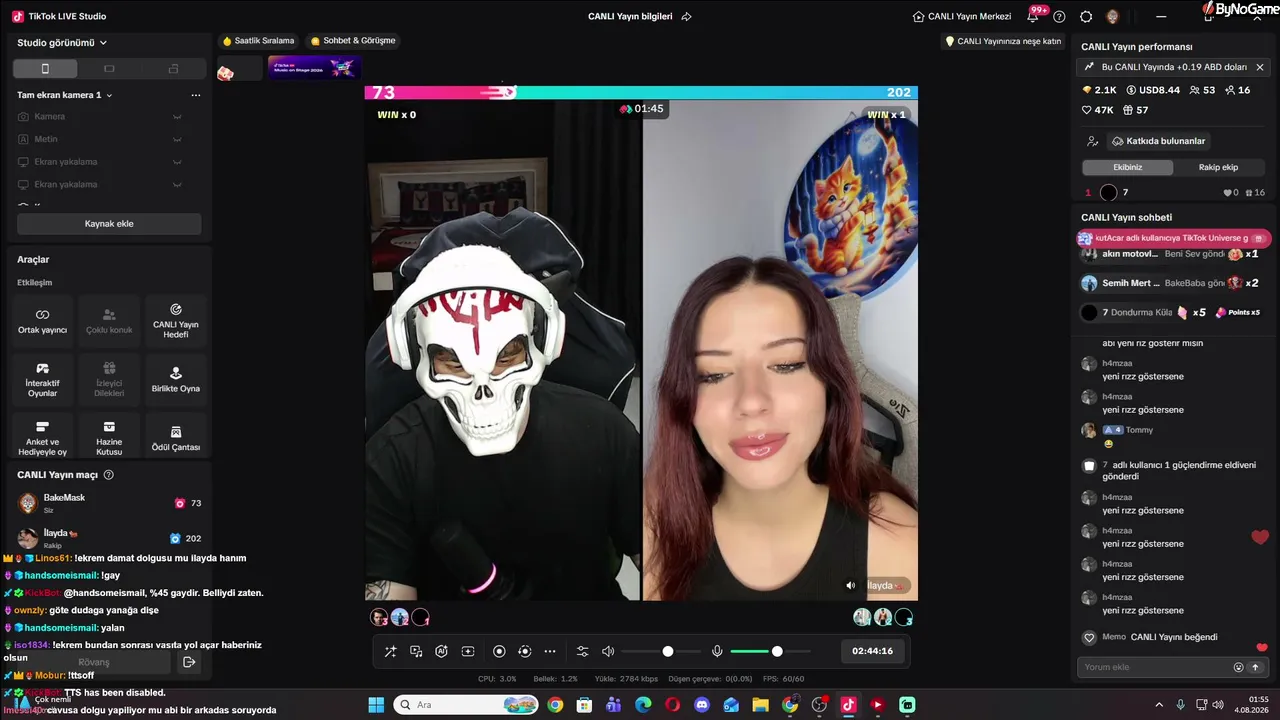Viewport: 1280px width, 720px height.
Task: Click the "CANLI Yayınınıza neşe katın" tip
Action: (x=1003, y=41)
